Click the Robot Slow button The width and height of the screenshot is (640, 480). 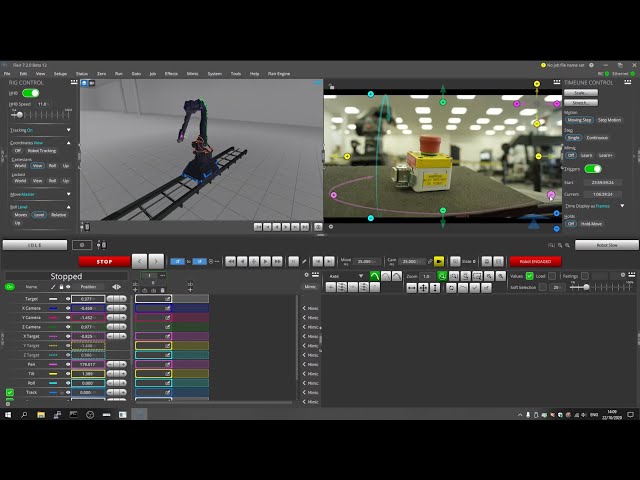click(x=607, y=245)
